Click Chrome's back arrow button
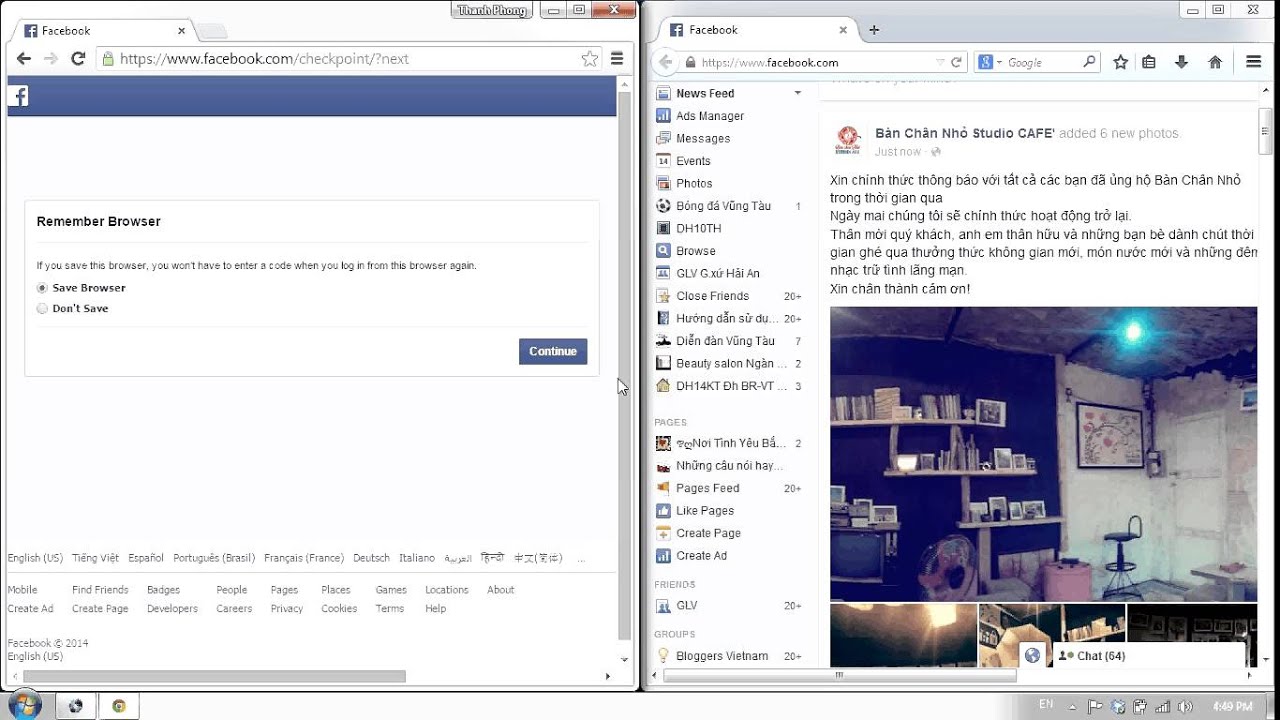The height and width of the screenshot is (720, 1280). click(24, 59)
